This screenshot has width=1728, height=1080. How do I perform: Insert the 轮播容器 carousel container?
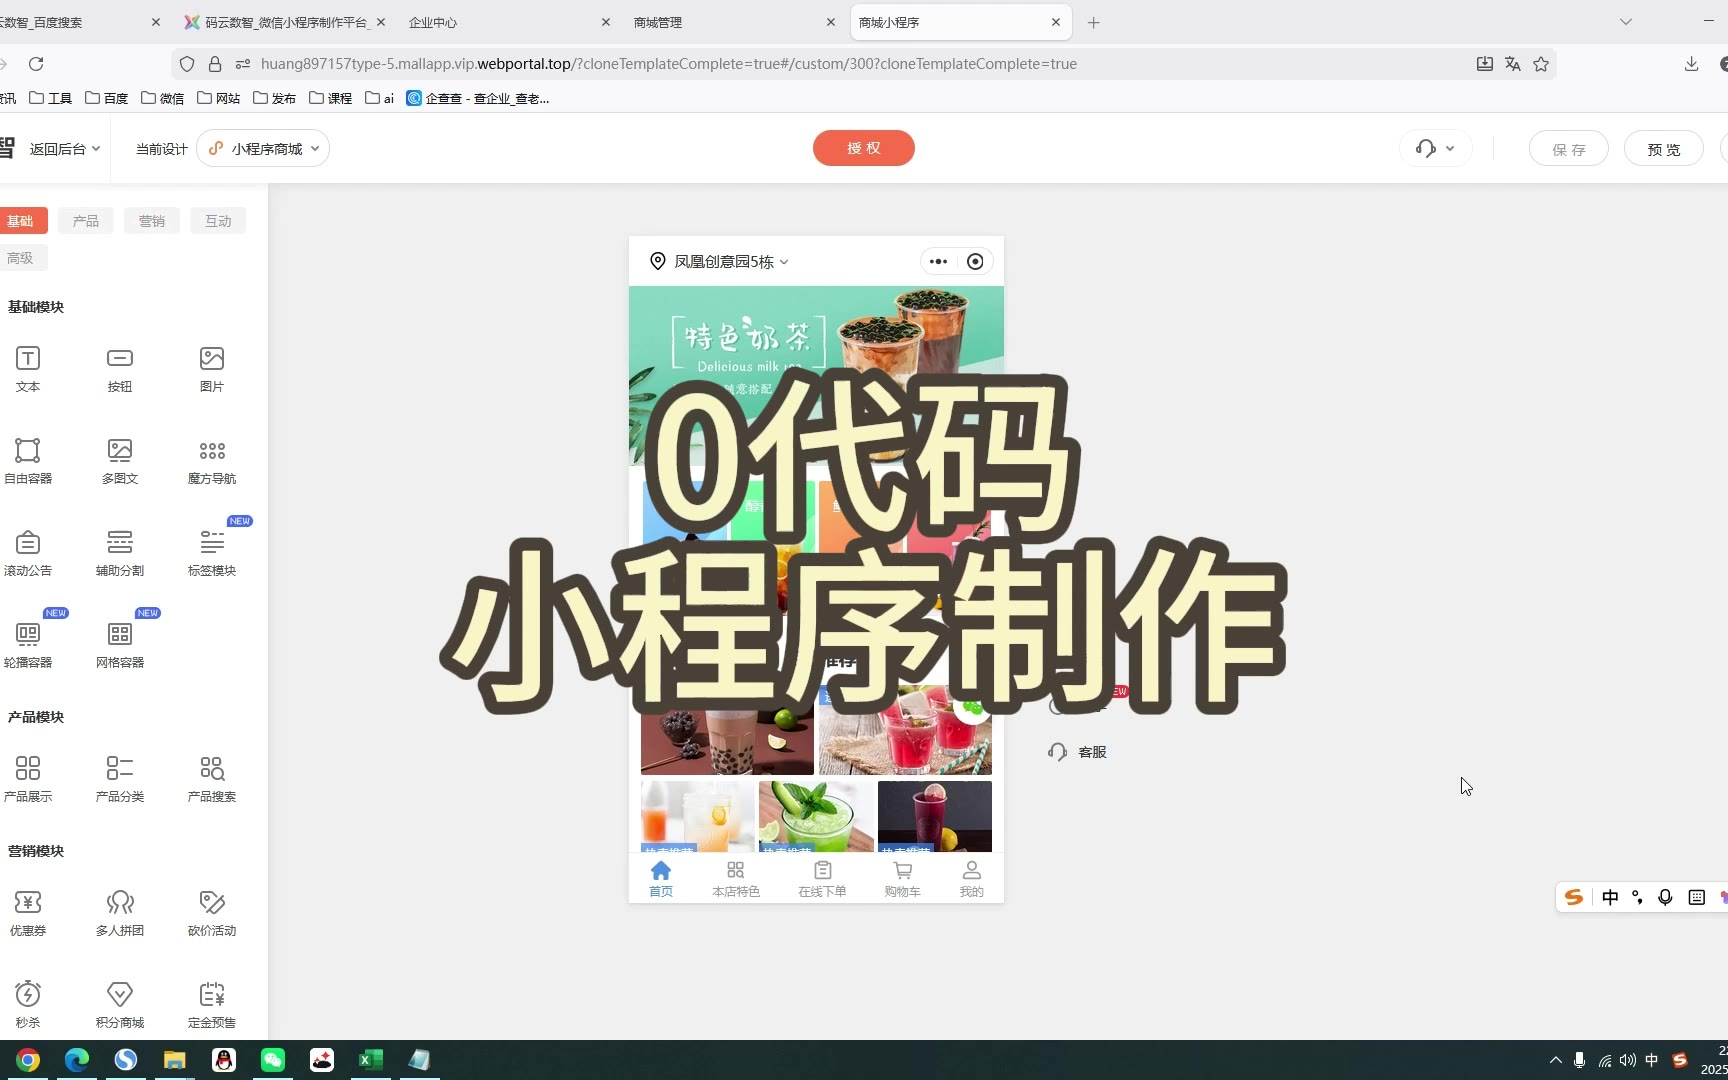click(28, 644)
